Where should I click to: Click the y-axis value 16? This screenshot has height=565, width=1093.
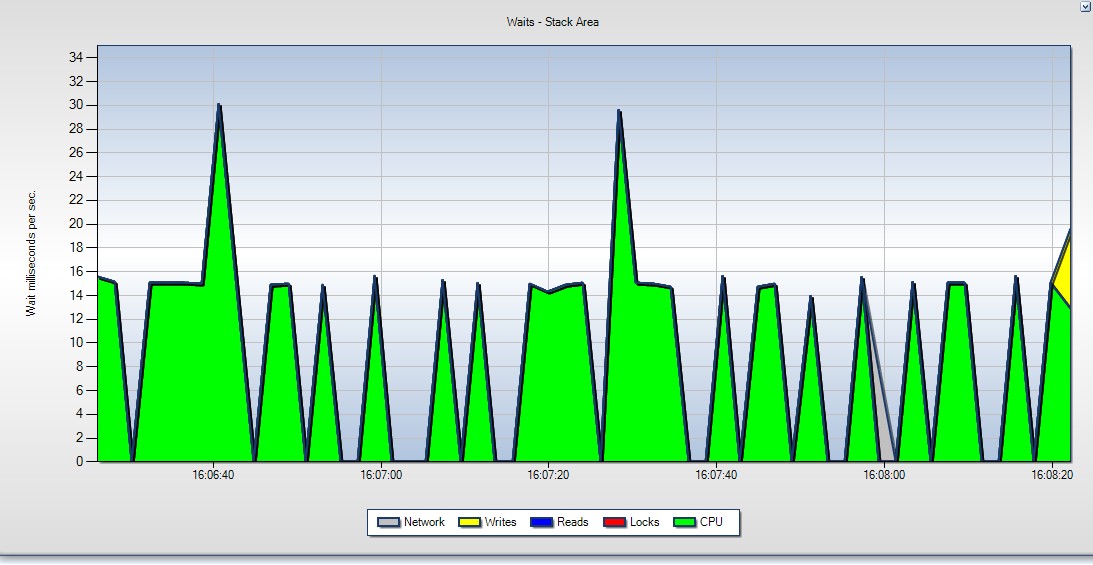(x=76, y=271)
